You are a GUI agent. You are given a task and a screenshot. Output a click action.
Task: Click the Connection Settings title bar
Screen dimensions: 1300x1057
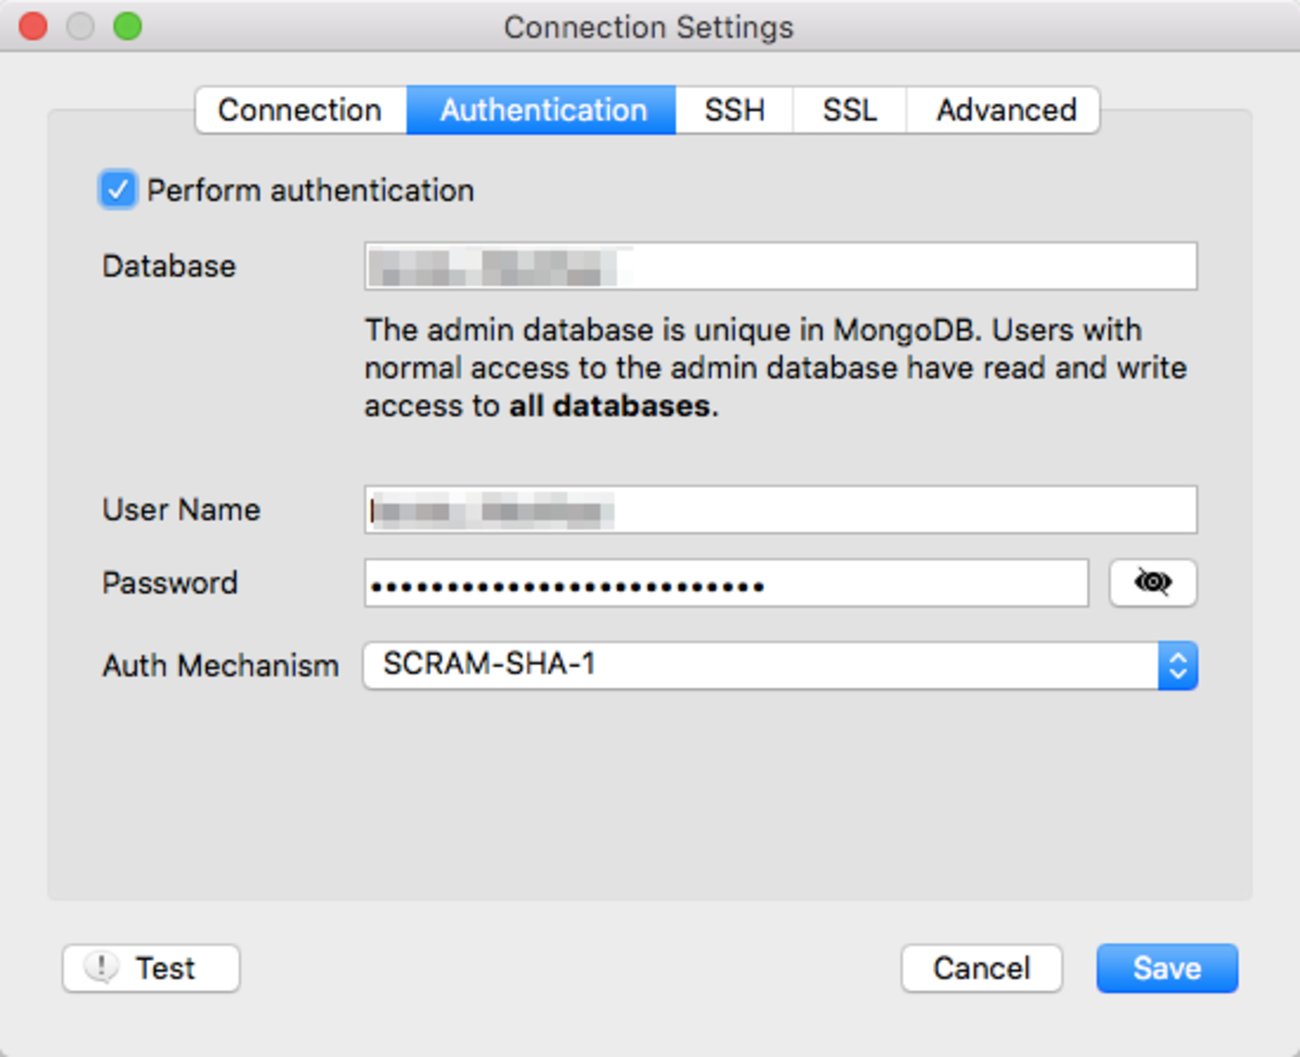tap(648, 27)
